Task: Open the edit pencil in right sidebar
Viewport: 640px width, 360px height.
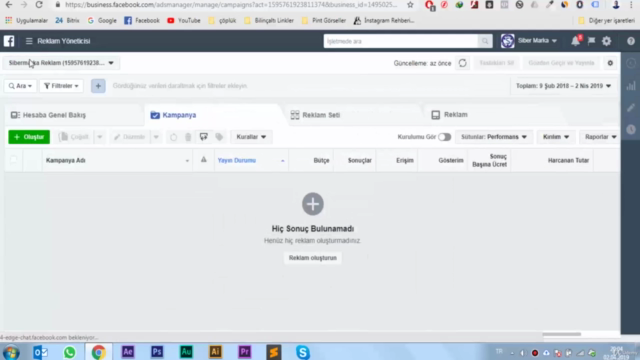Action: [x=631, y=108]
